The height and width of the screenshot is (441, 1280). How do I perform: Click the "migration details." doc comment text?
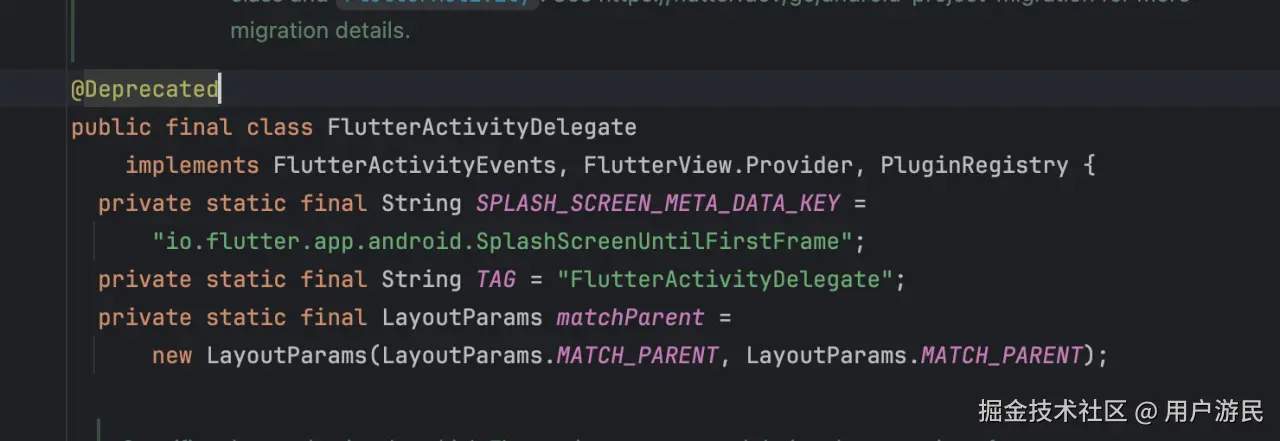320,31
